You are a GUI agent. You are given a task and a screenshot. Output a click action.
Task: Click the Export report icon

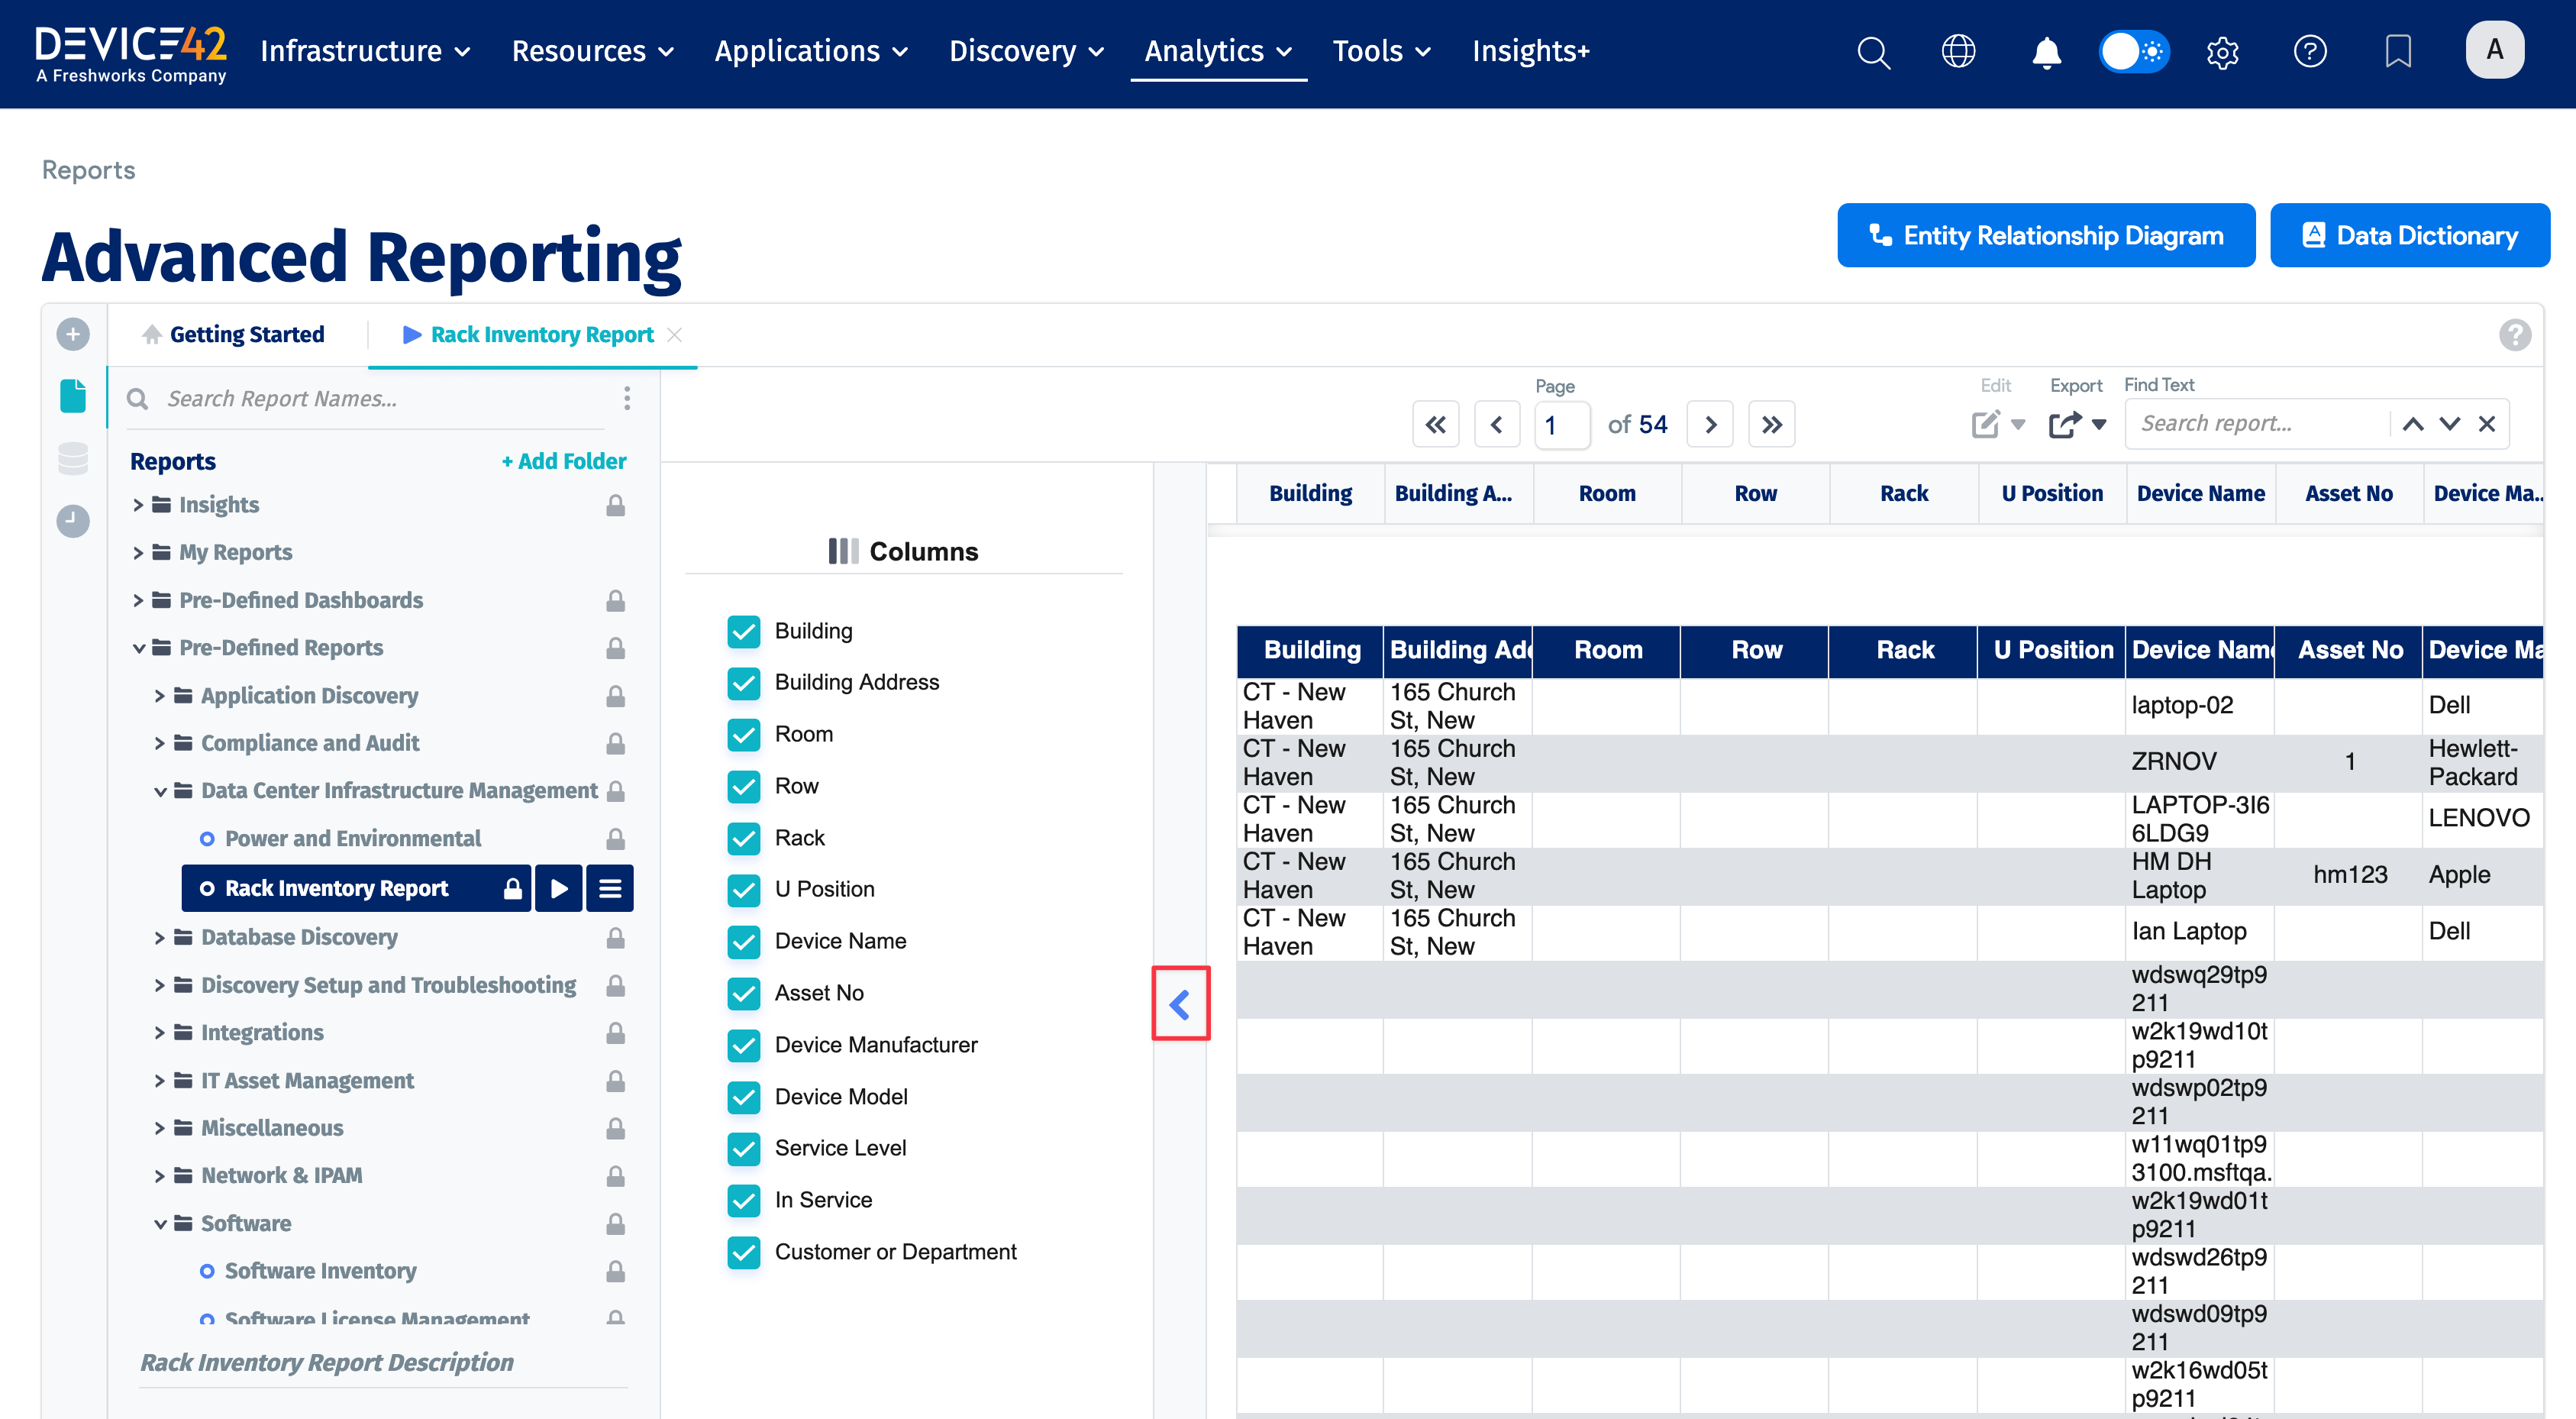pyautogui.click(x=2064, y=424)
